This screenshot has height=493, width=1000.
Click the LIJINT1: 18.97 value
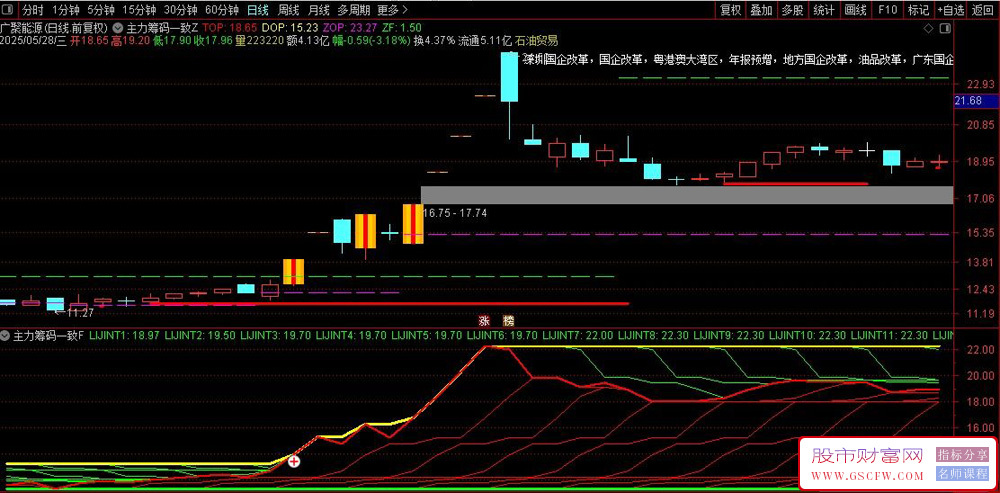coord(125,334)
